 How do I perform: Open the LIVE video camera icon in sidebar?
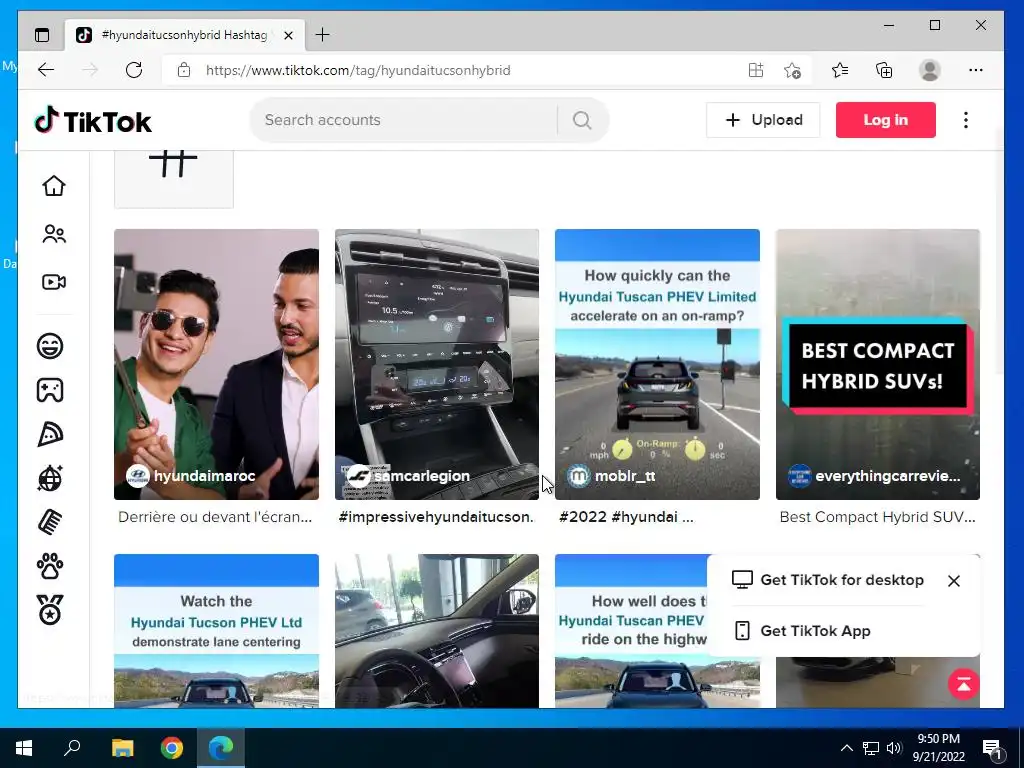(x=54, y=282)
